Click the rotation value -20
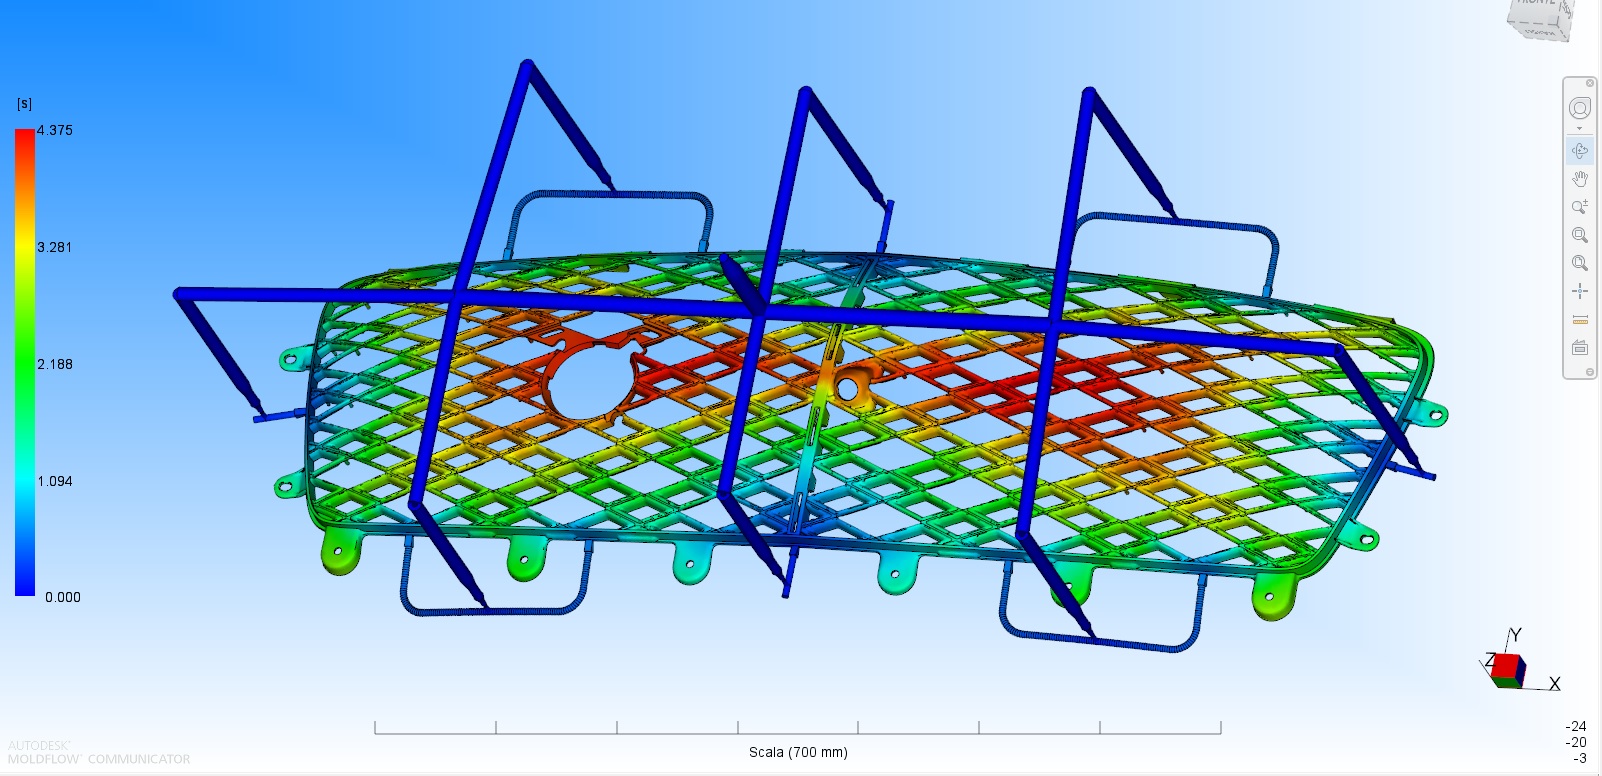This screenshot has width=1602, height=776. pyautogui.click(x=1576, y=742)
